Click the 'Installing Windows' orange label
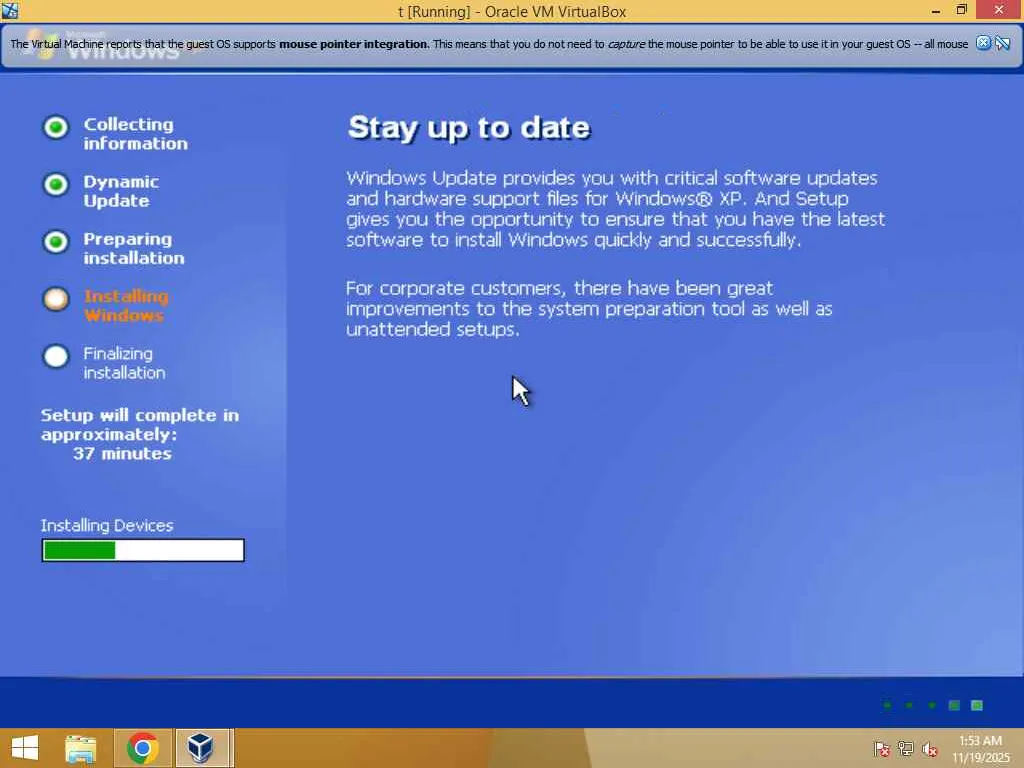The image size is (1024, 768). 126,306
